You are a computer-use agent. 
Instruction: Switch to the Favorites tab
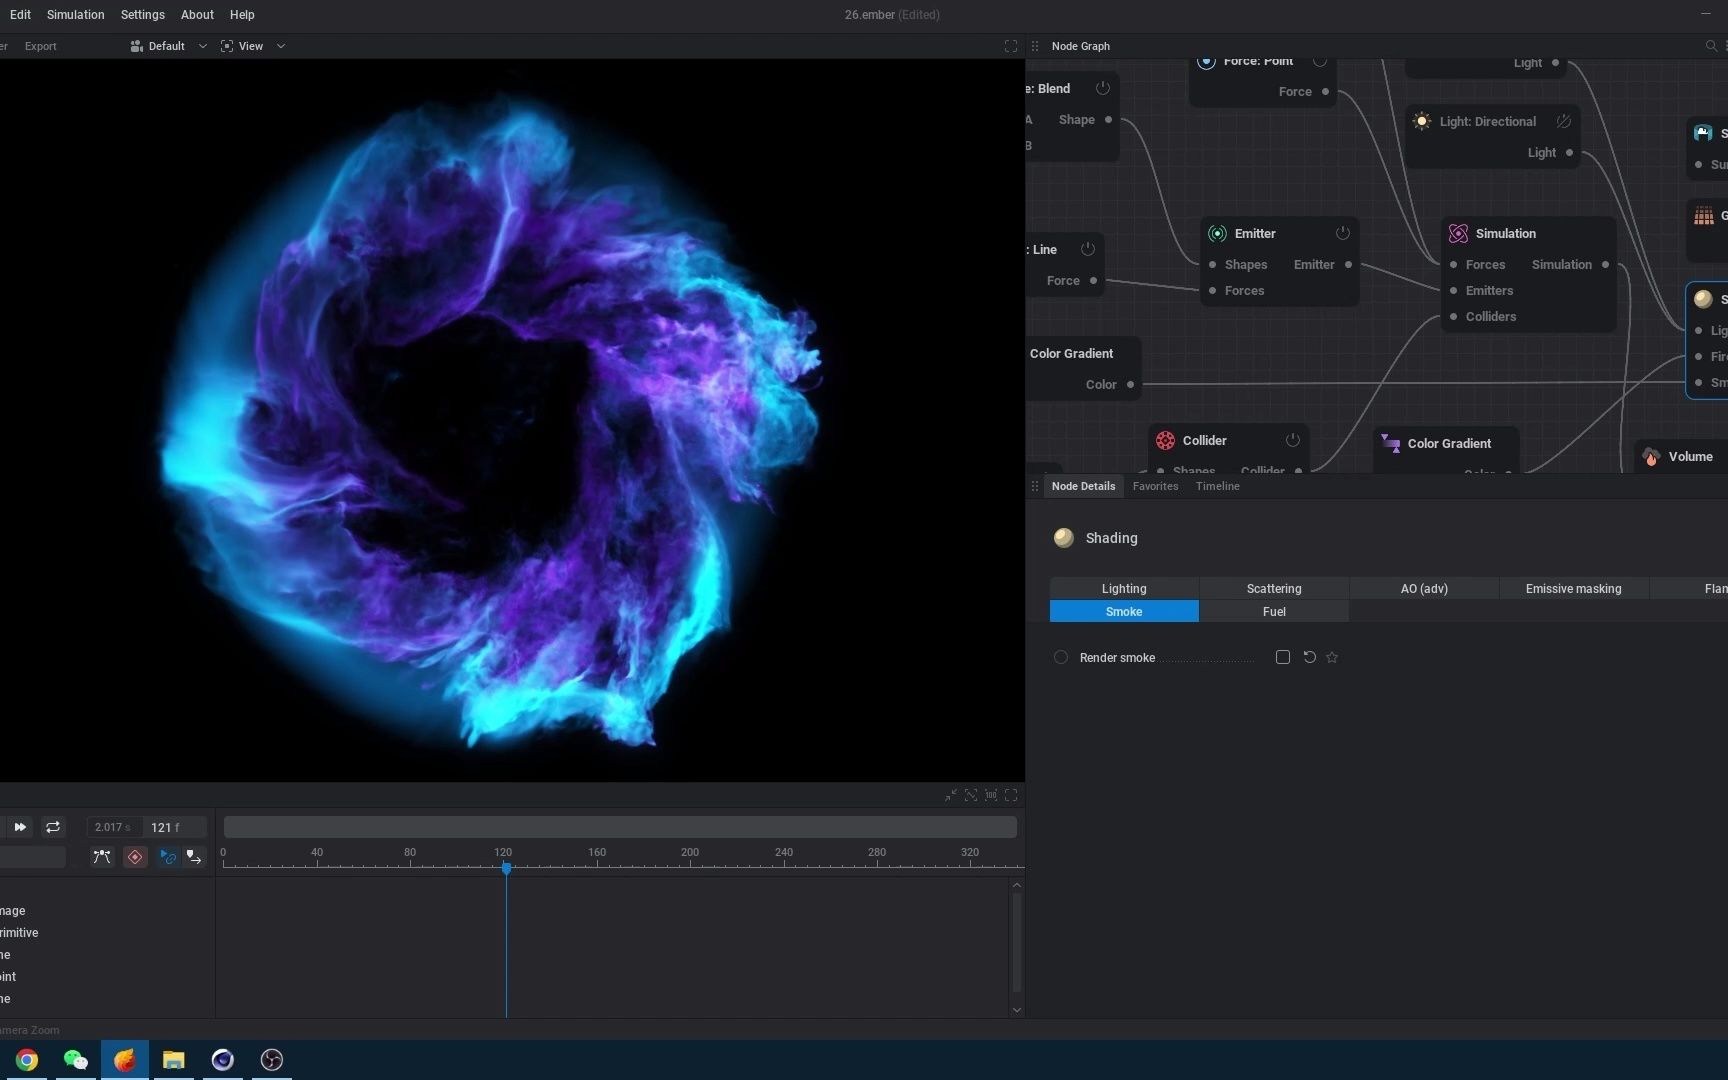pyautogui.click(x=1155, y=486)
